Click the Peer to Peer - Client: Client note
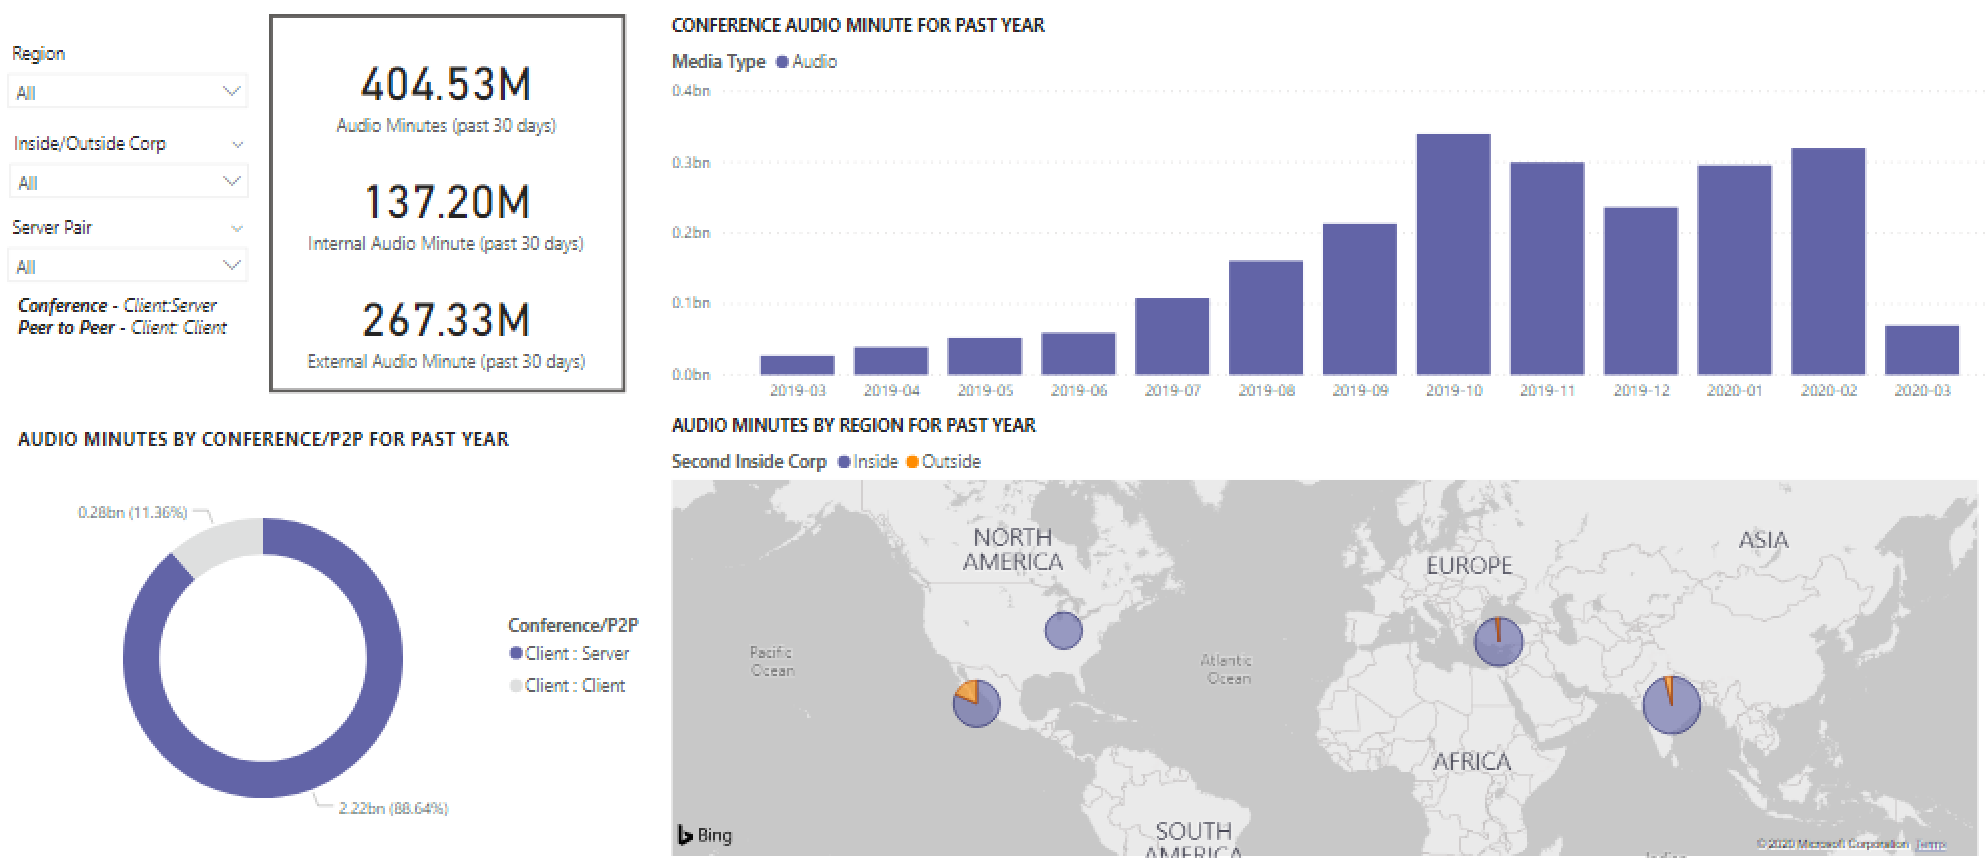The image size is (1987, 862). coord(122,328)
